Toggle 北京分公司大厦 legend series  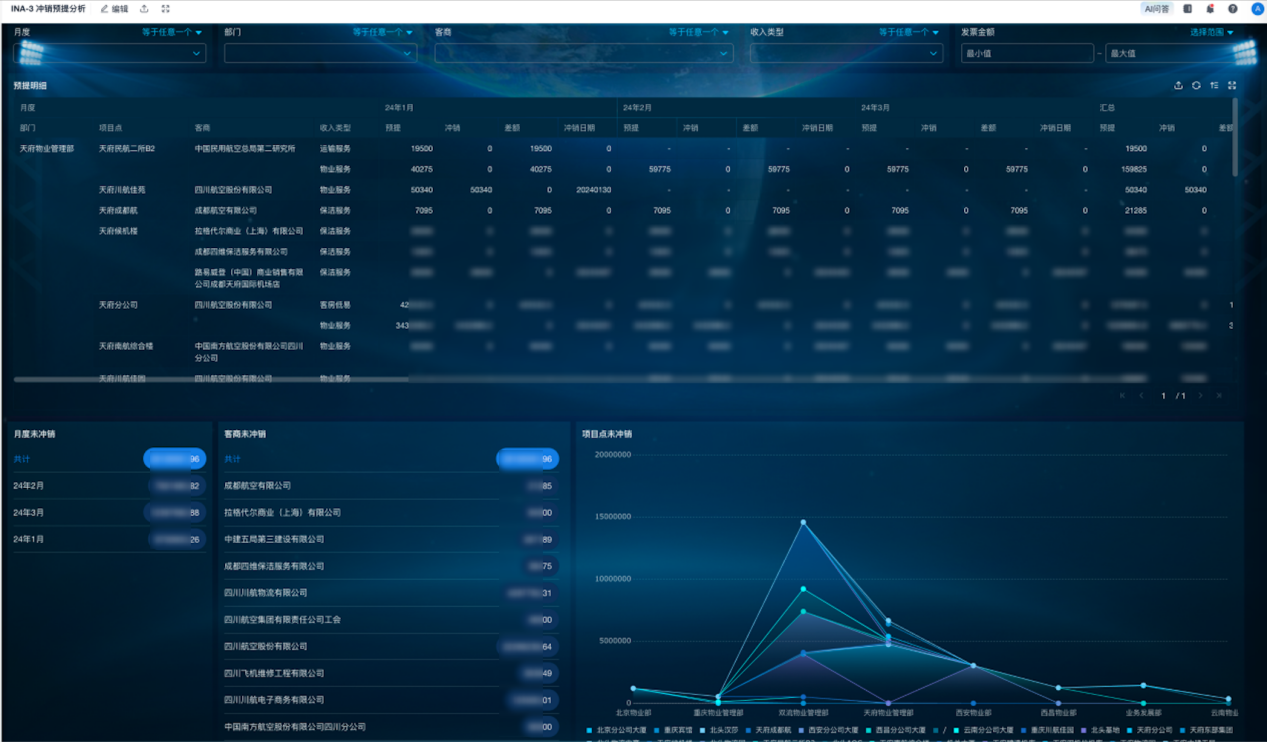coord(617,730)
